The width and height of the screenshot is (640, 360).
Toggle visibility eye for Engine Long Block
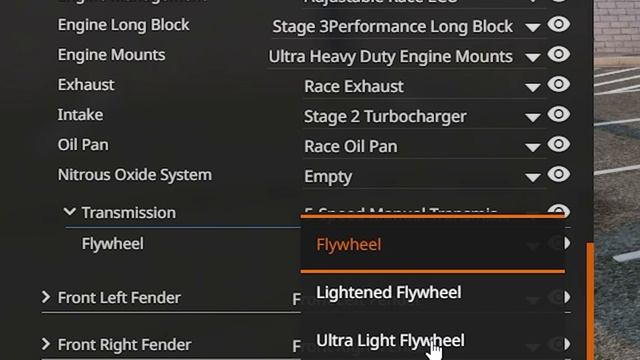coord(558,24)
